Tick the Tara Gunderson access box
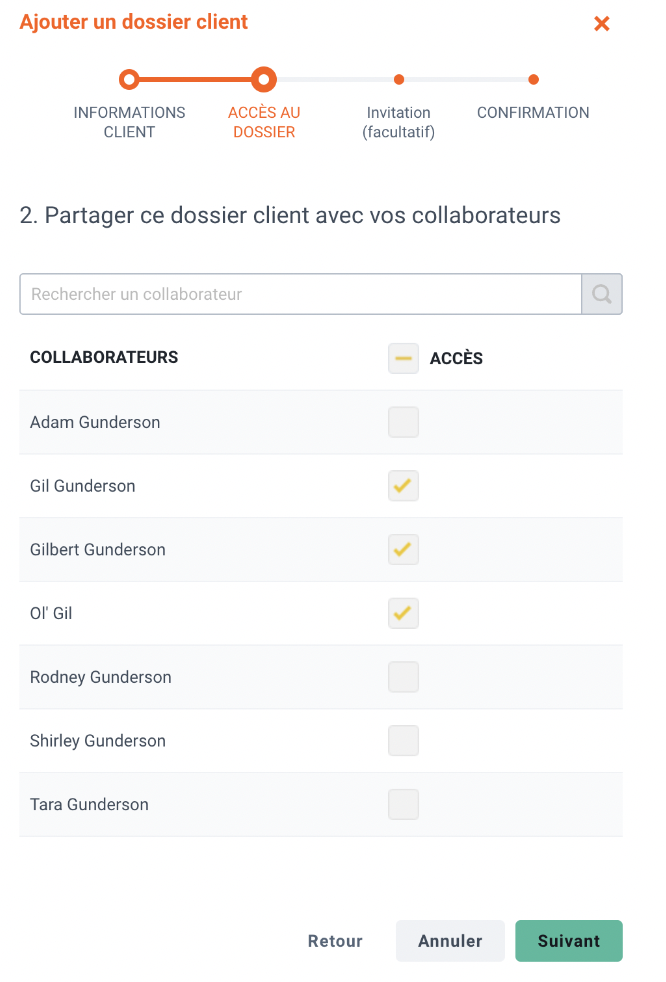The image size is (666, 982). 403,804
